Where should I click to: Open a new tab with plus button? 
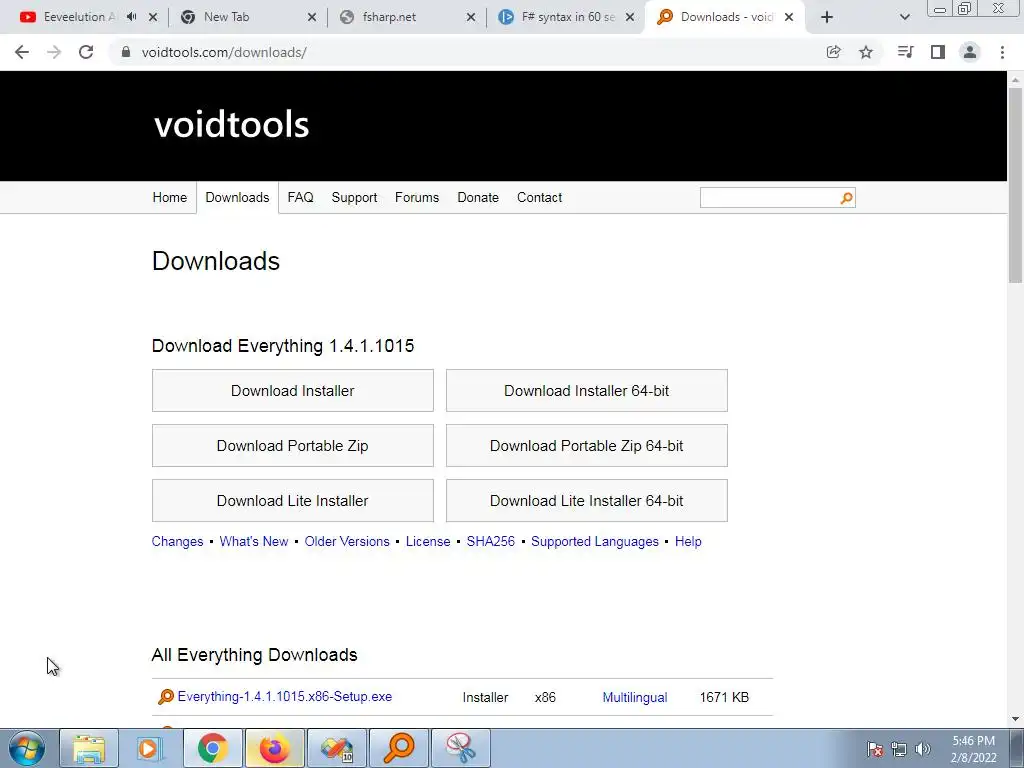tap(827, 17)
